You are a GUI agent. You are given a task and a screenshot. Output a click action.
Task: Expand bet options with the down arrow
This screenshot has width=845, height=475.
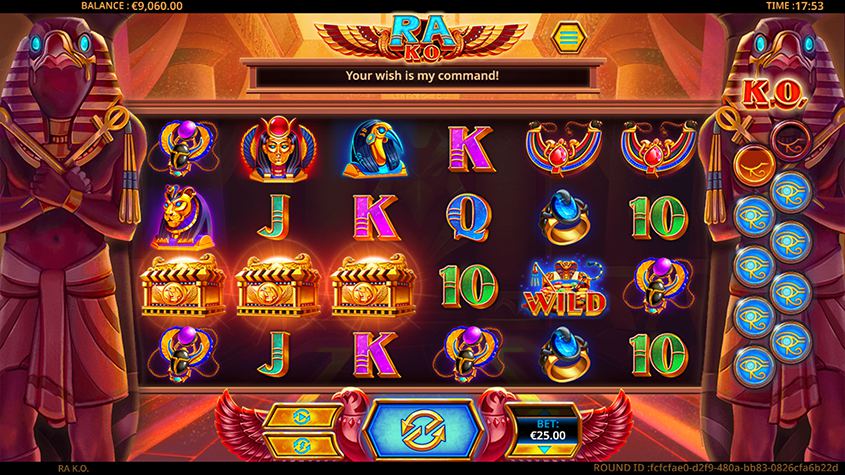tap(544, 450)
